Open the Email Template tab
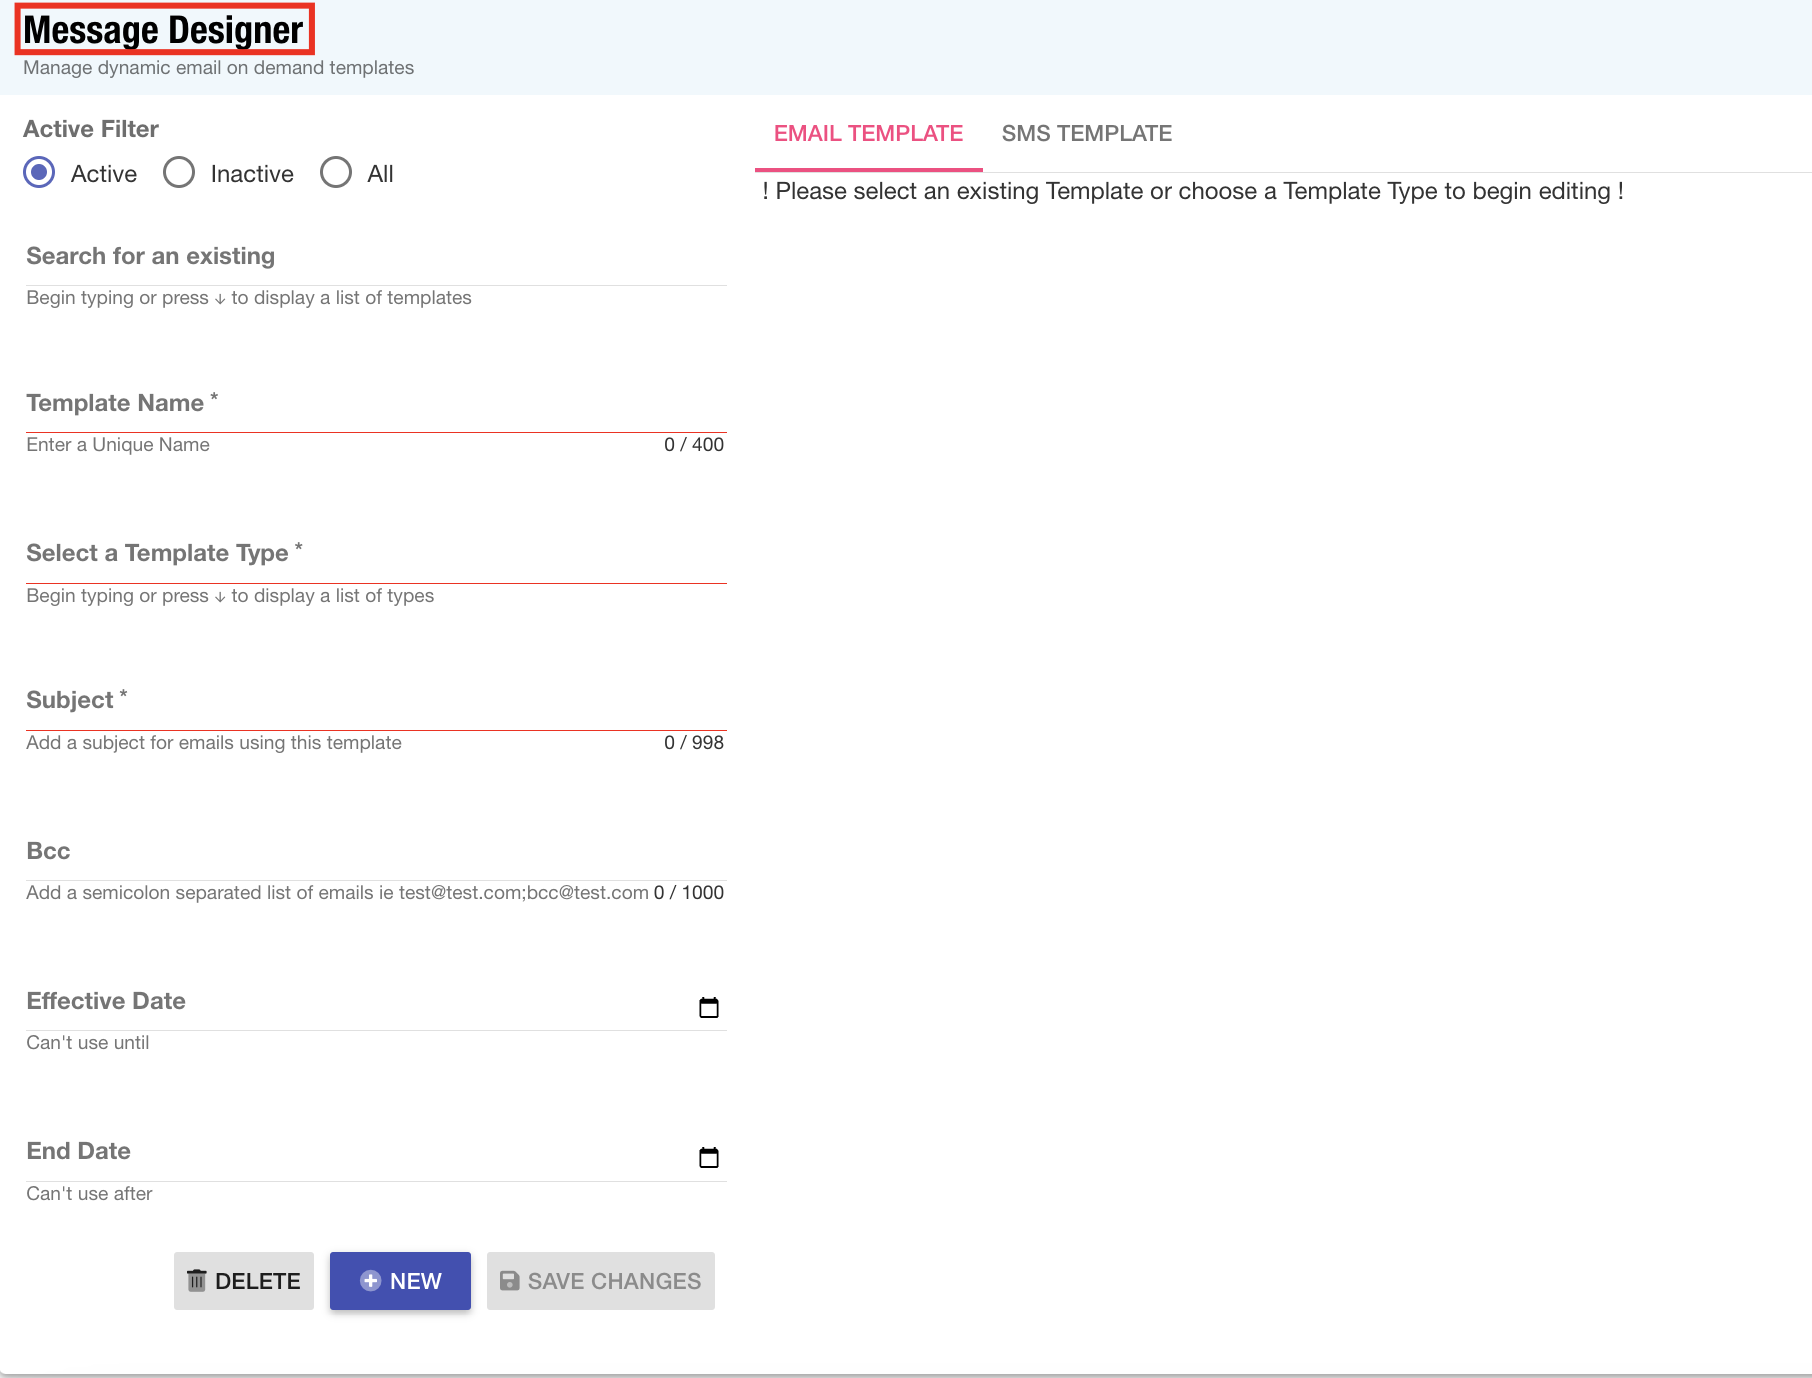 (x=868, y=134)
